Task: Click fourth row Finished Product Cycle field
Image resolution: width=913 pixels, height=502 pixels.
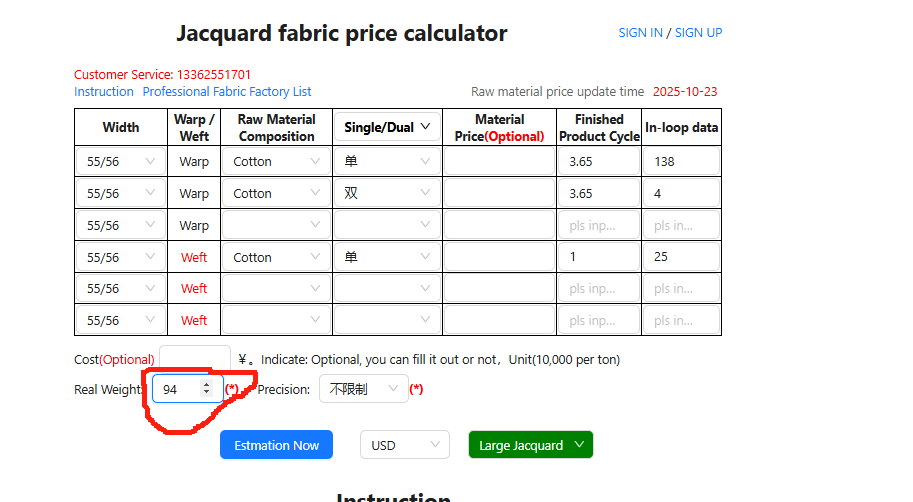Action: pyautogui.click(x=598, y=257)
